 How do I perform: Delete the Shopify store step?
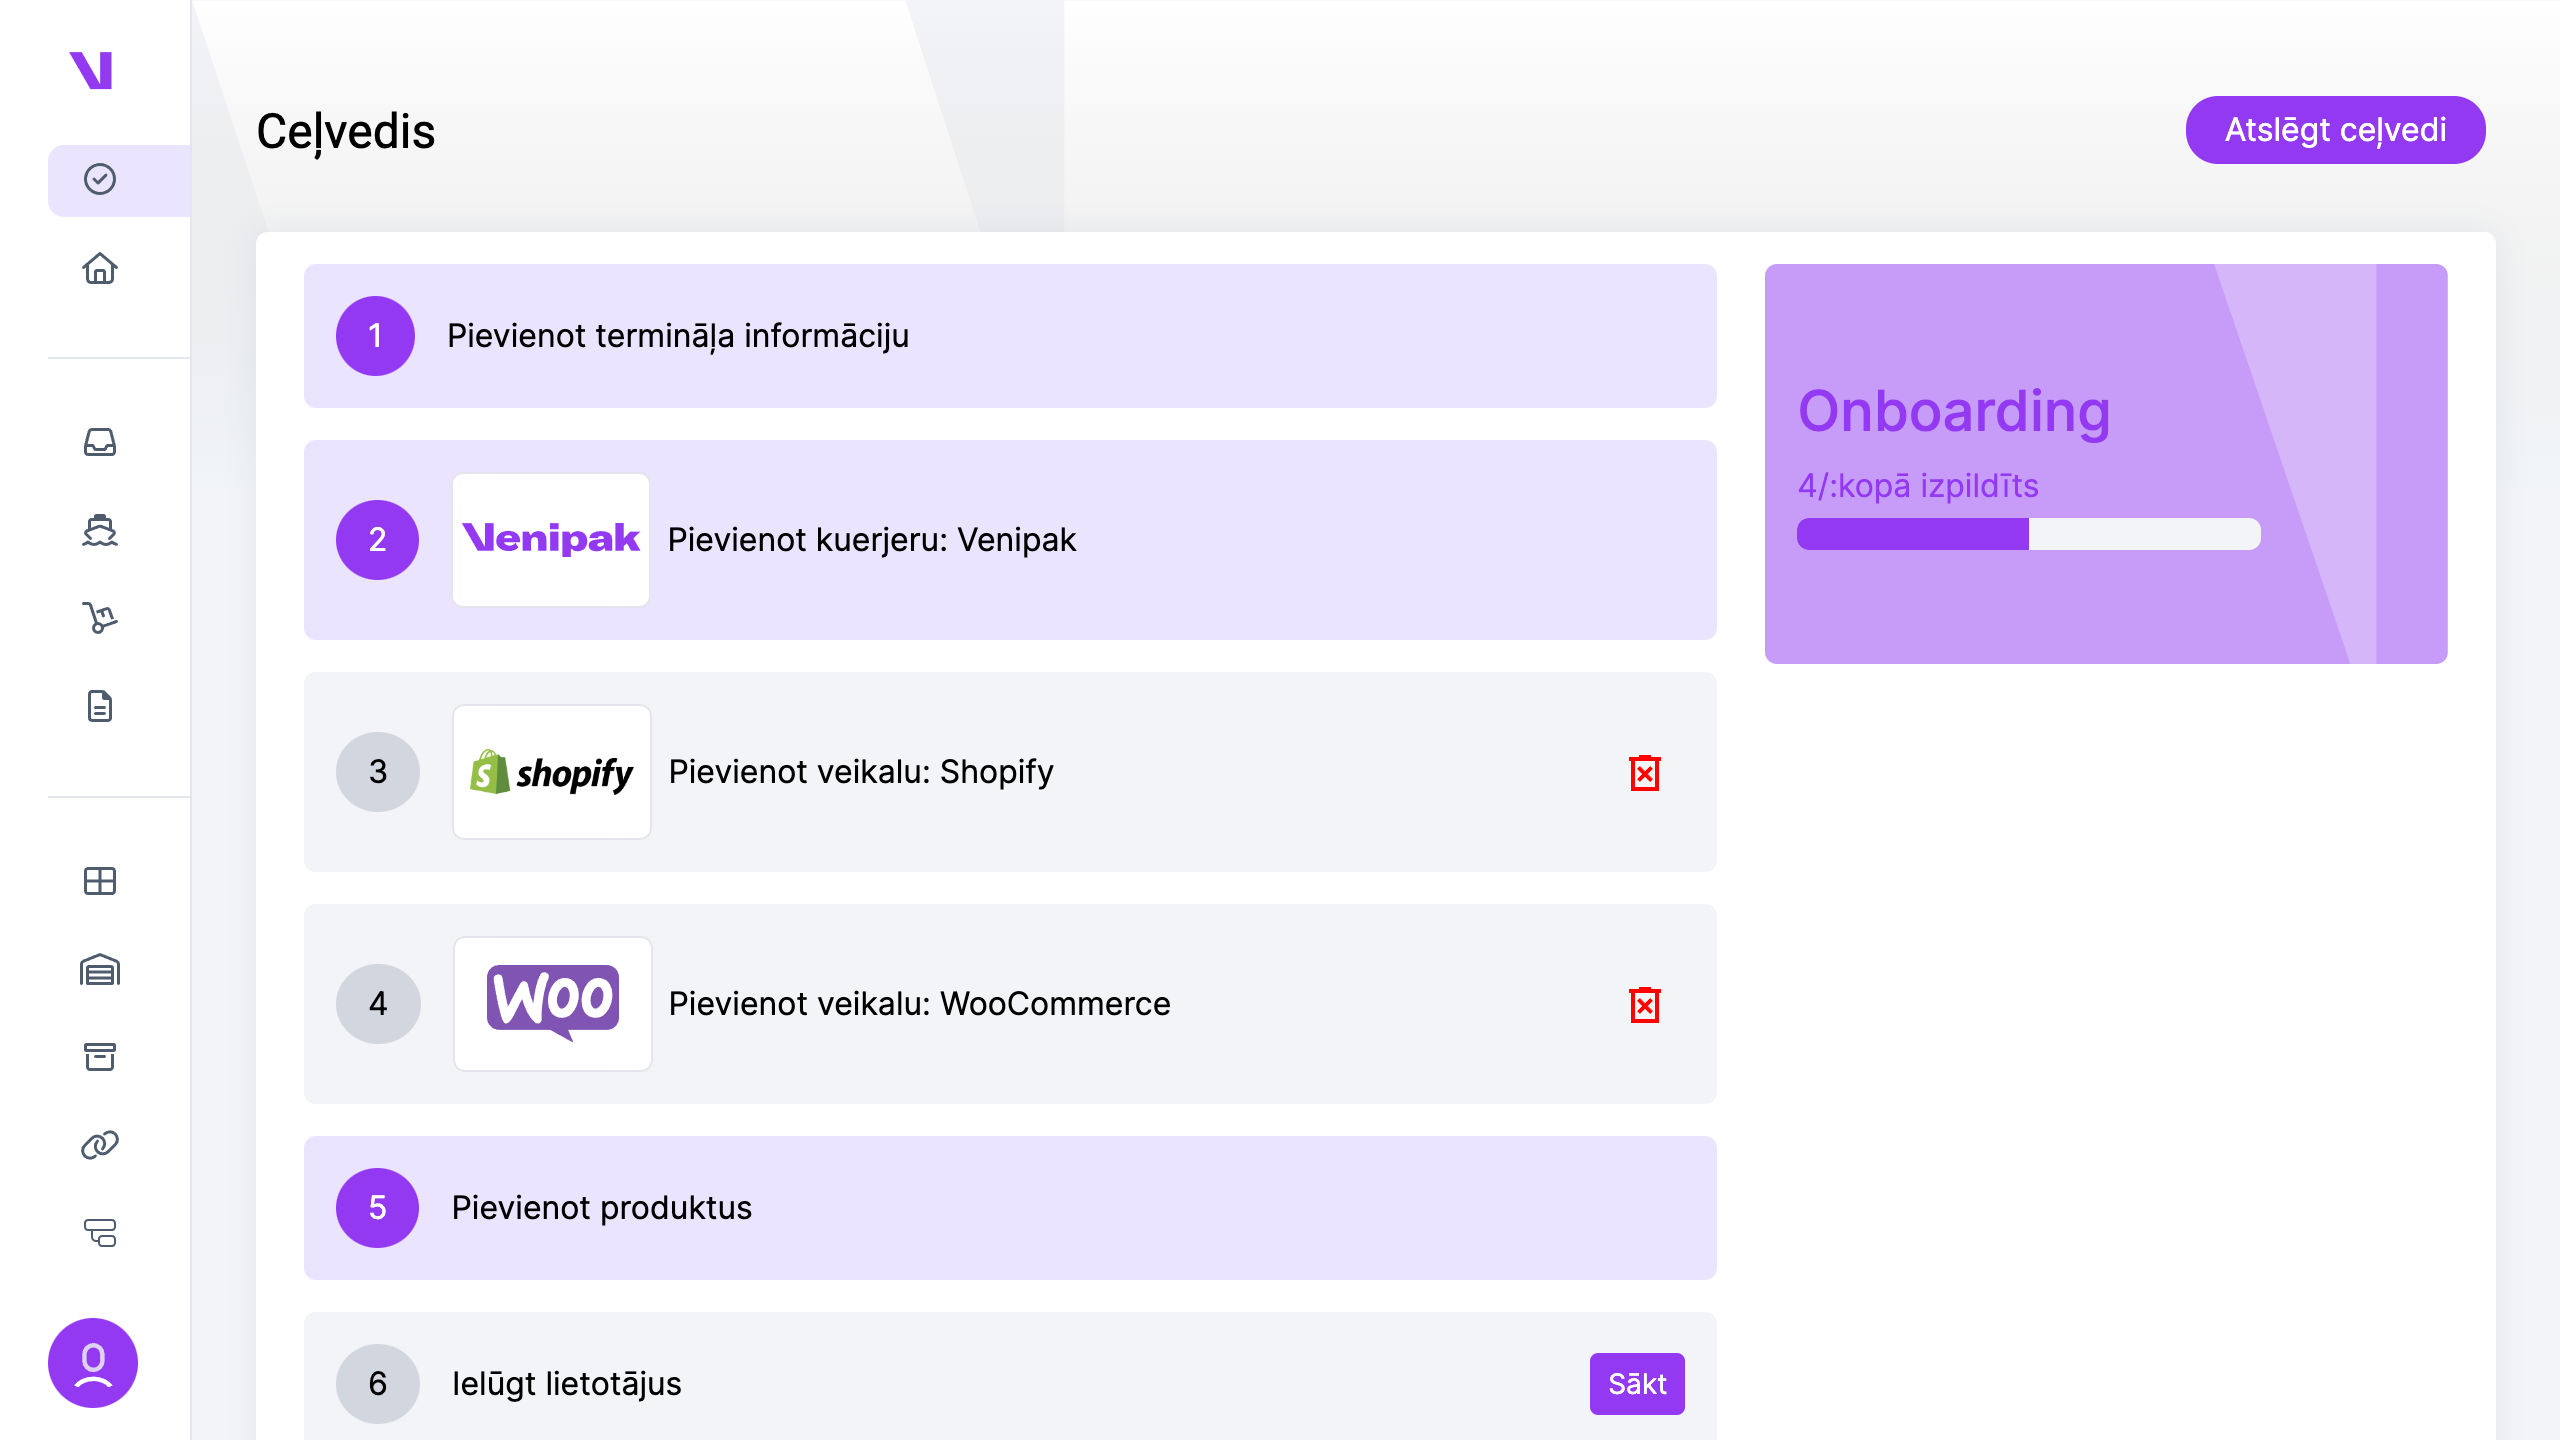pyautogui.click(x=1645, y=772)
